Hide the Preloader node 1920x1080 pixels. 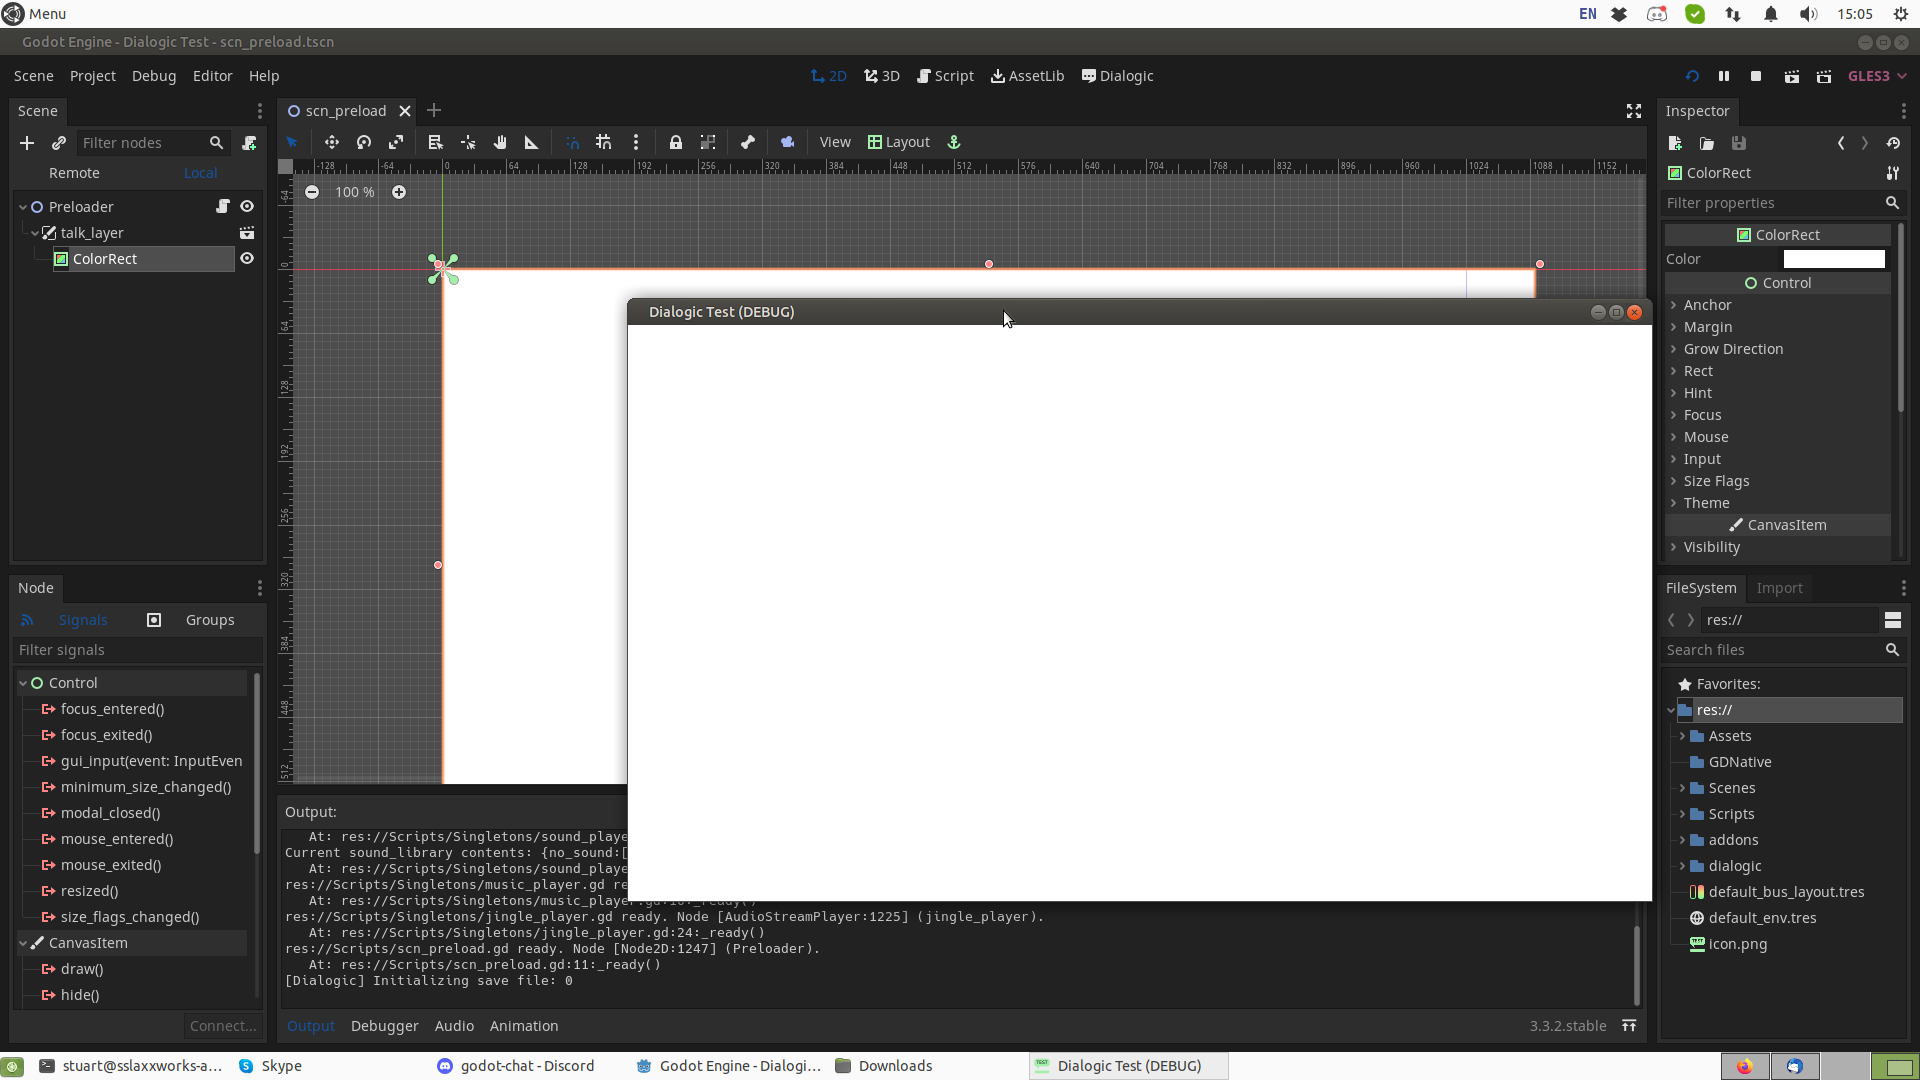point(246,206)
